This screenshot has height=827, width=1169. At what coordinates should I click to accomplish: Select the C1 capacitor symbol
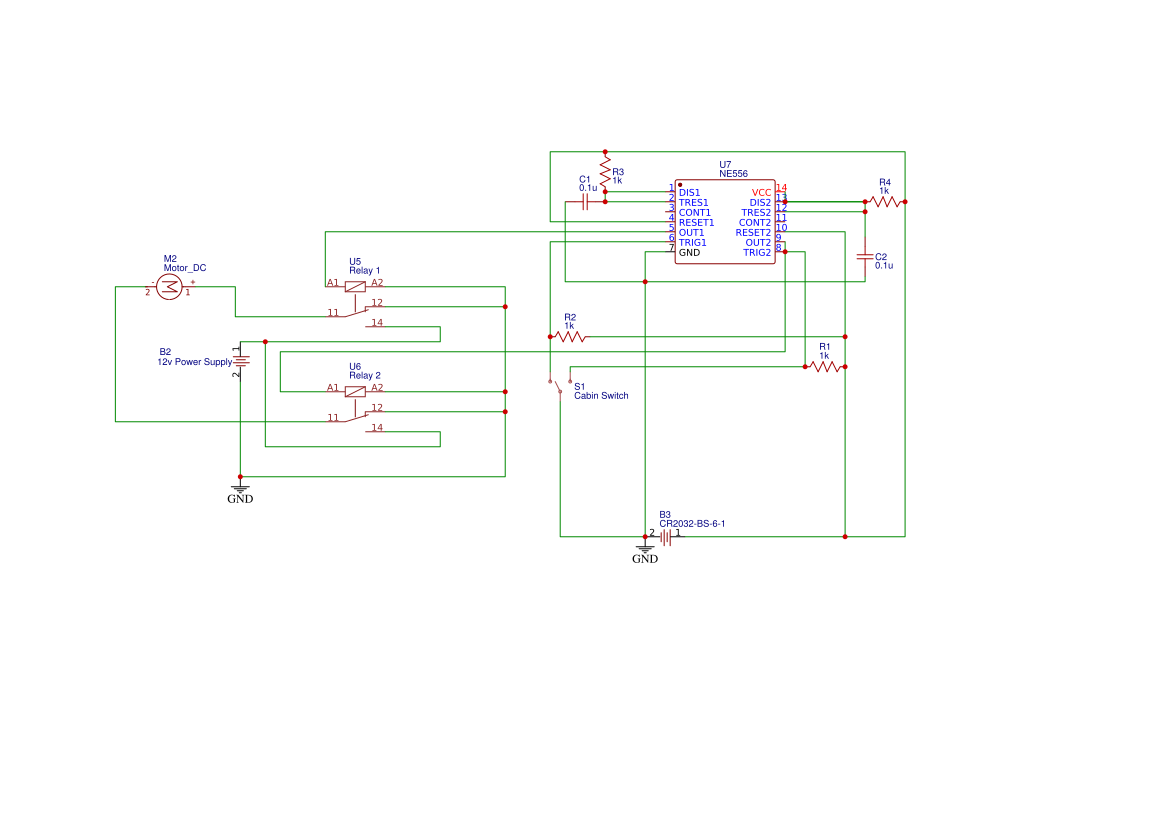(585, 201)
